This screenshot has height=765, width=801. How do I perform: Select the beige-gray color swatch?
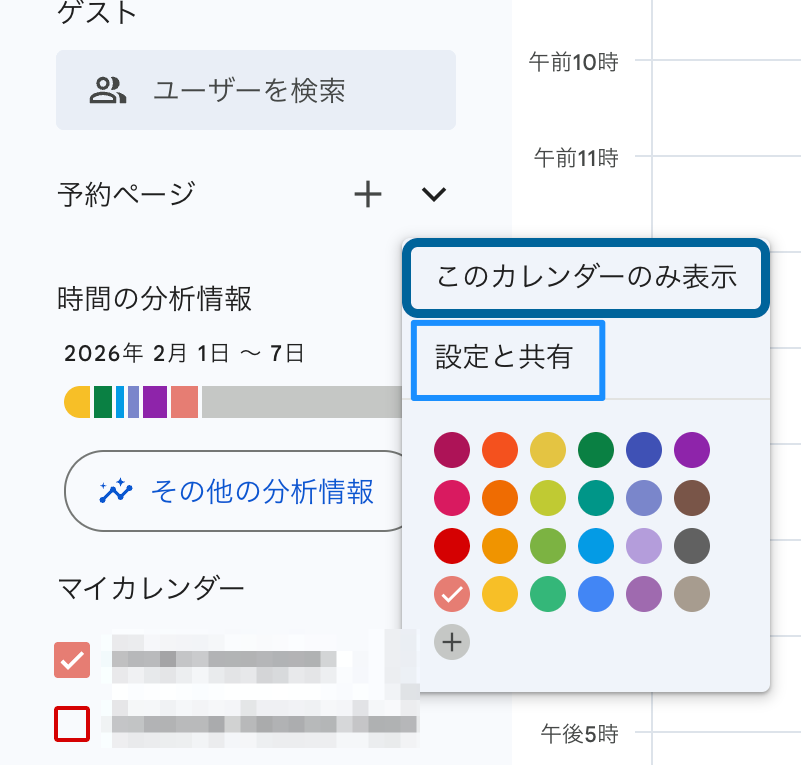[692, 595]
